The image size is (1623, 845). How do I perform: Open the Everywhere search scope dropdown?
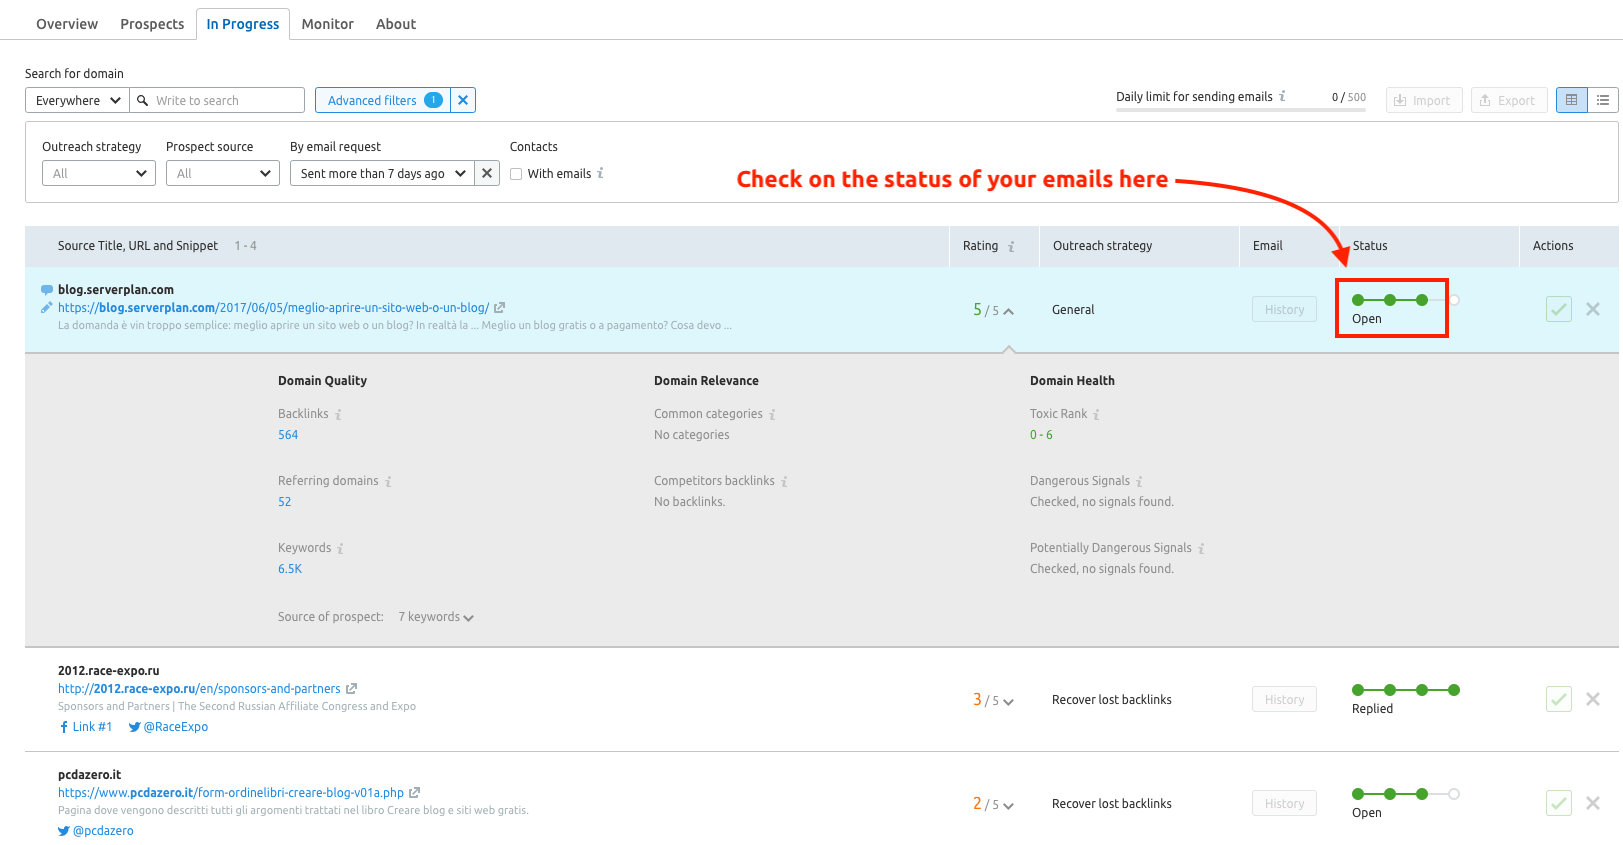click(77, 100)
